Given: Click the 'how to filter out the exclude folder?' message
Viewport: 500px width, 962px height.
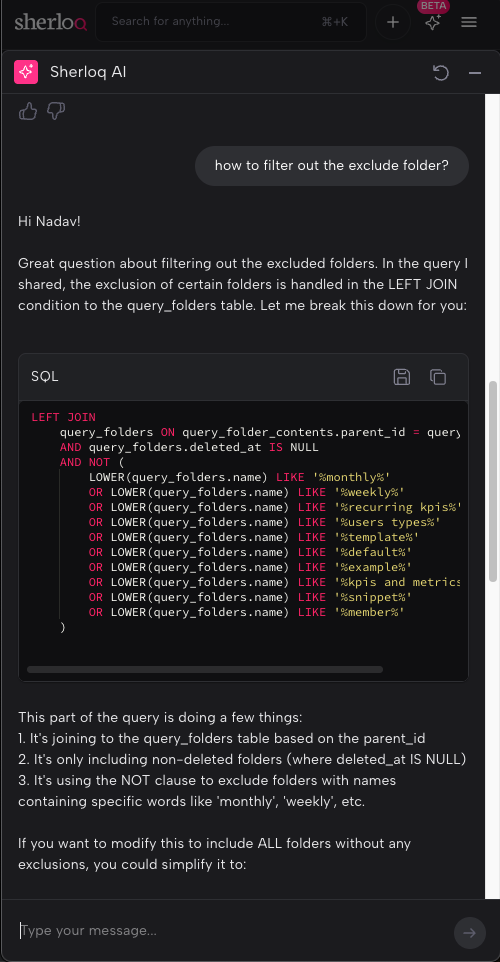Looking at the screenshot, I should [x=332, y=166].
